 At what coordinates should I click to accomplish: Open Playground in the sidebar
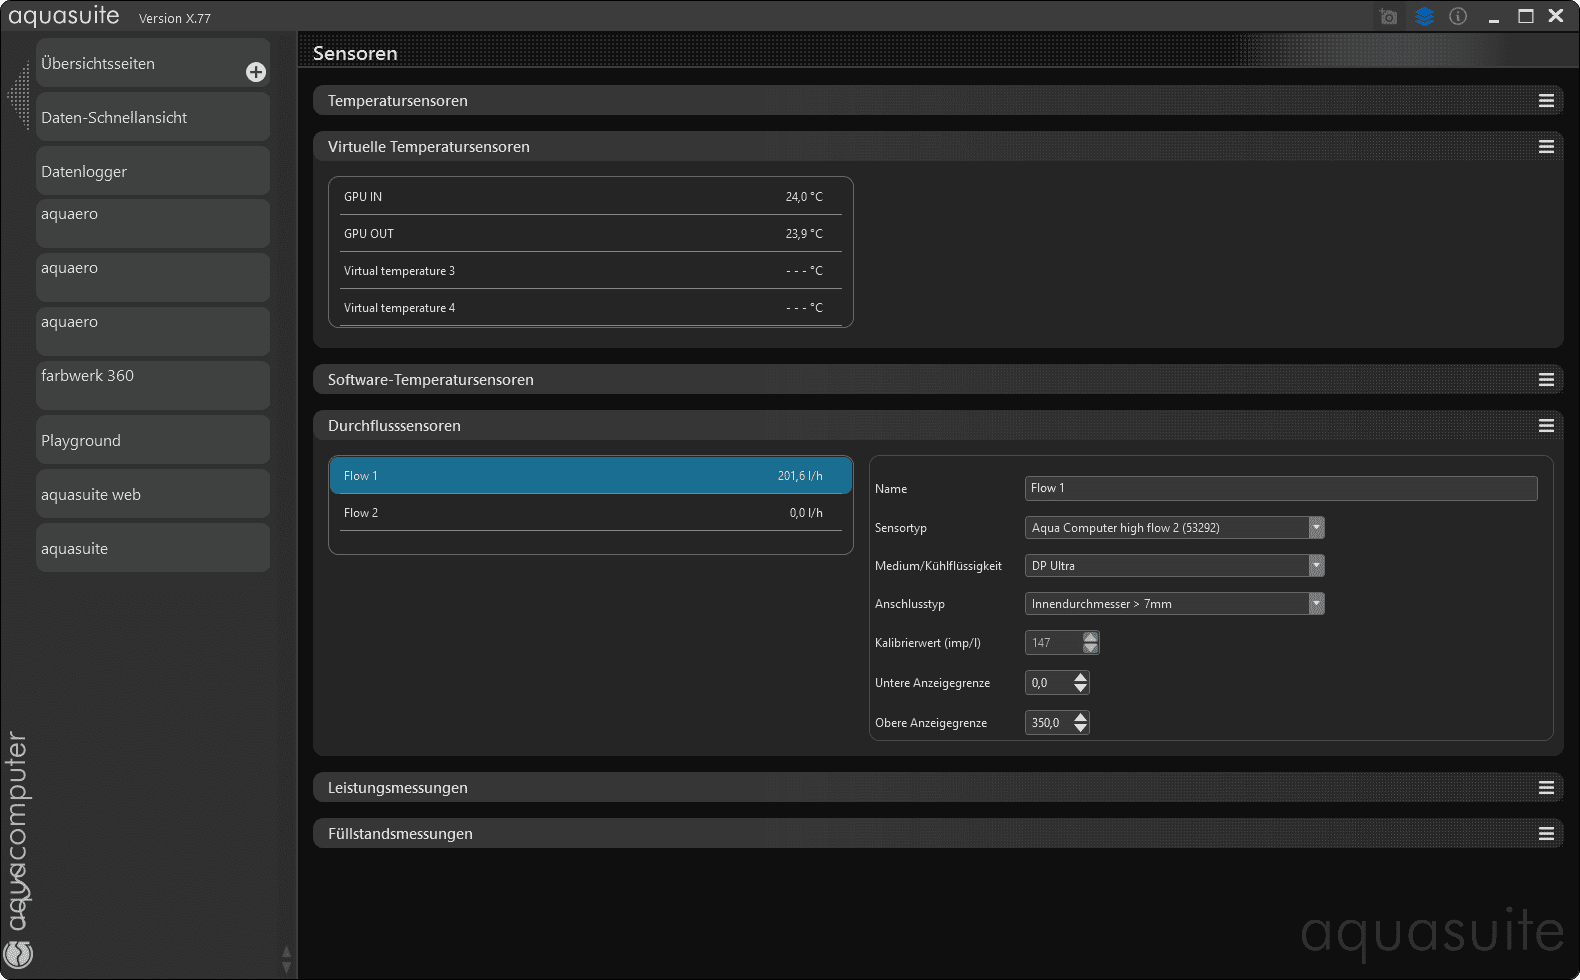tap(153, 440)
